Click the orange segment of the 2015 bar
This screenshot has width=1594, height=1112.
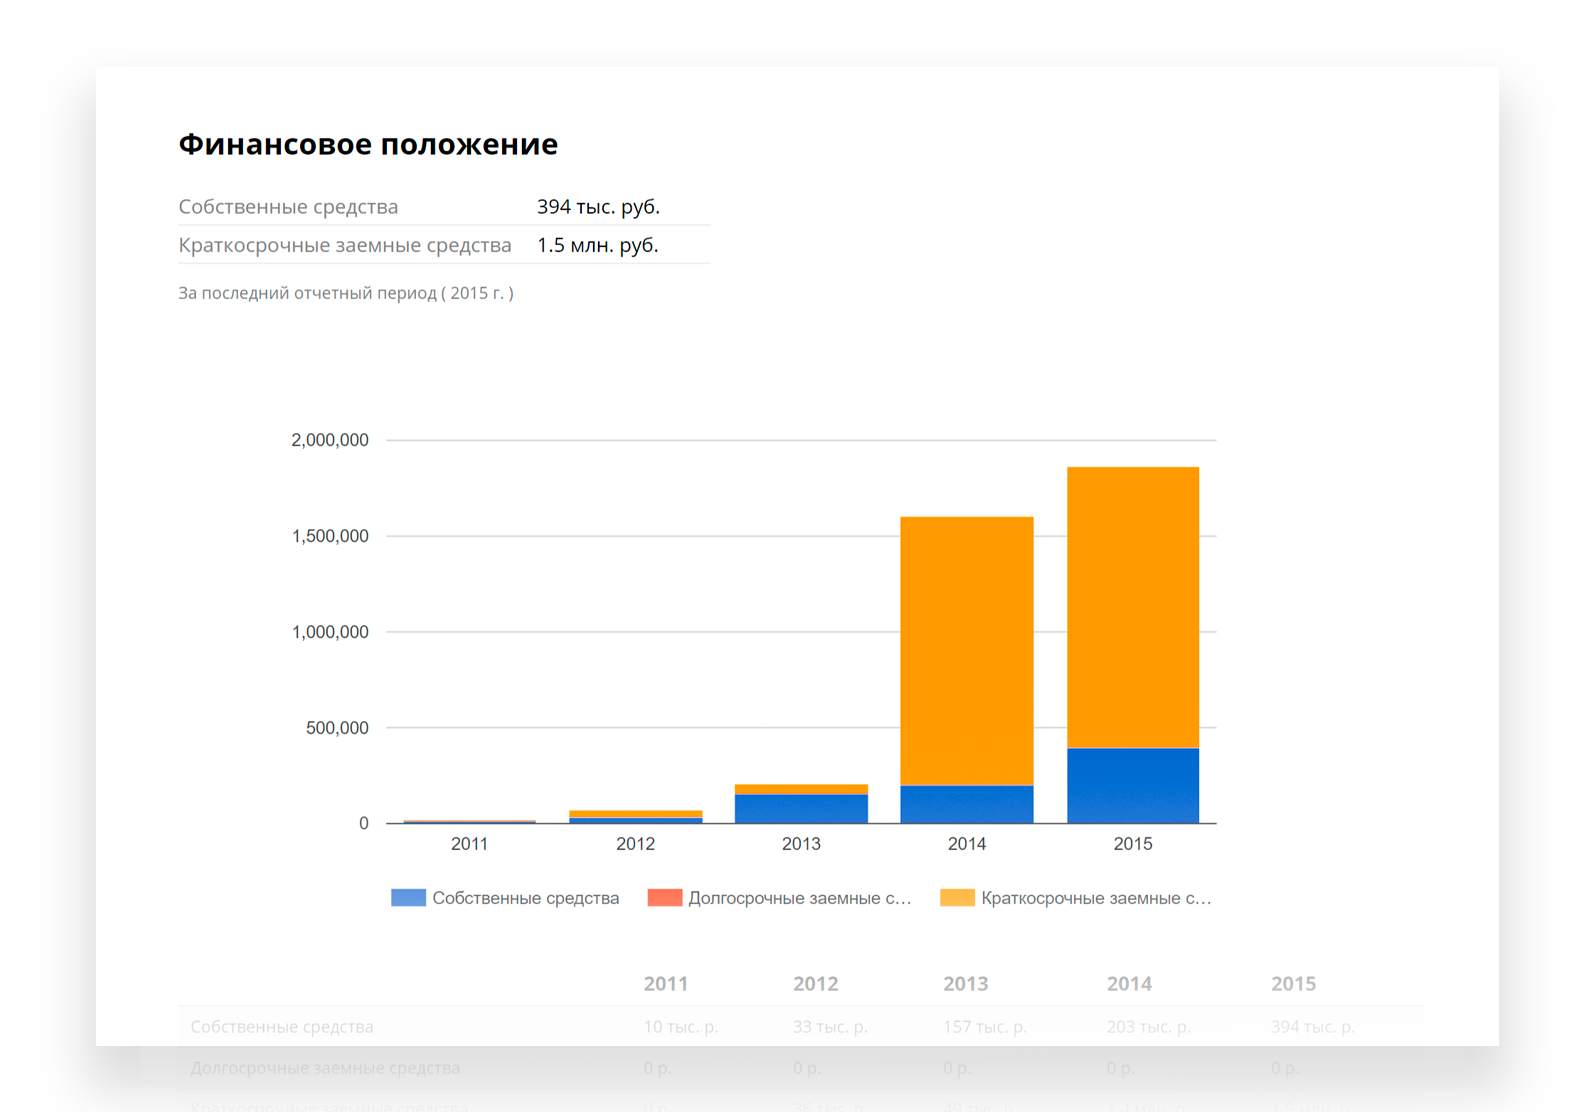[1133, 607]
